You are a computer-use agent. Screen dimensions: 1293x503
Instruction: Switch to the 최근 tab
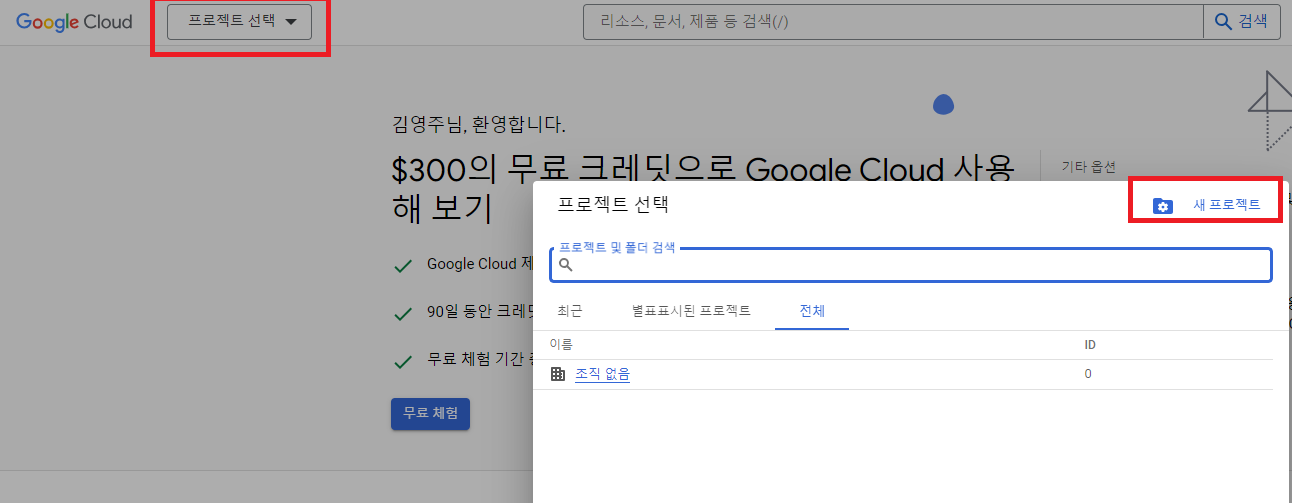tap(569, 310)
